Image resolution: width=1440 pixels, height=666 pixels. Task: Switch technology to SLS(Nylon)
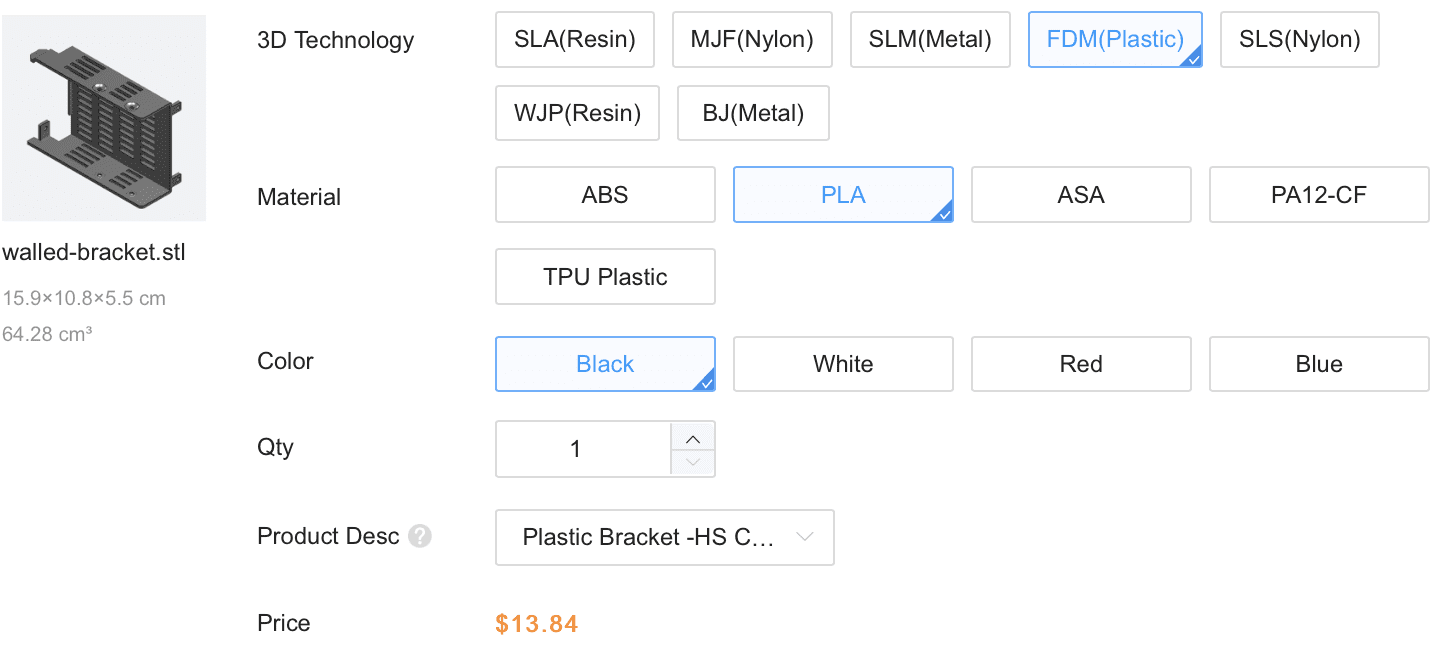pos(1299,40)
